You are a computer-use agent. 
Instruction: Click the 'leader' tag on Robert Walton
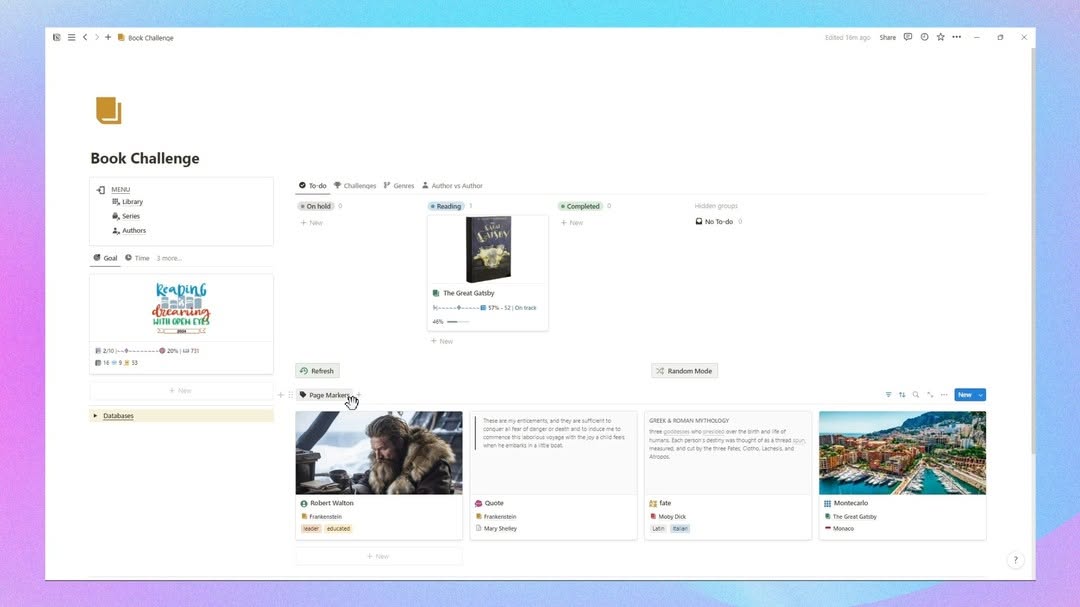(x=311, y=528)
